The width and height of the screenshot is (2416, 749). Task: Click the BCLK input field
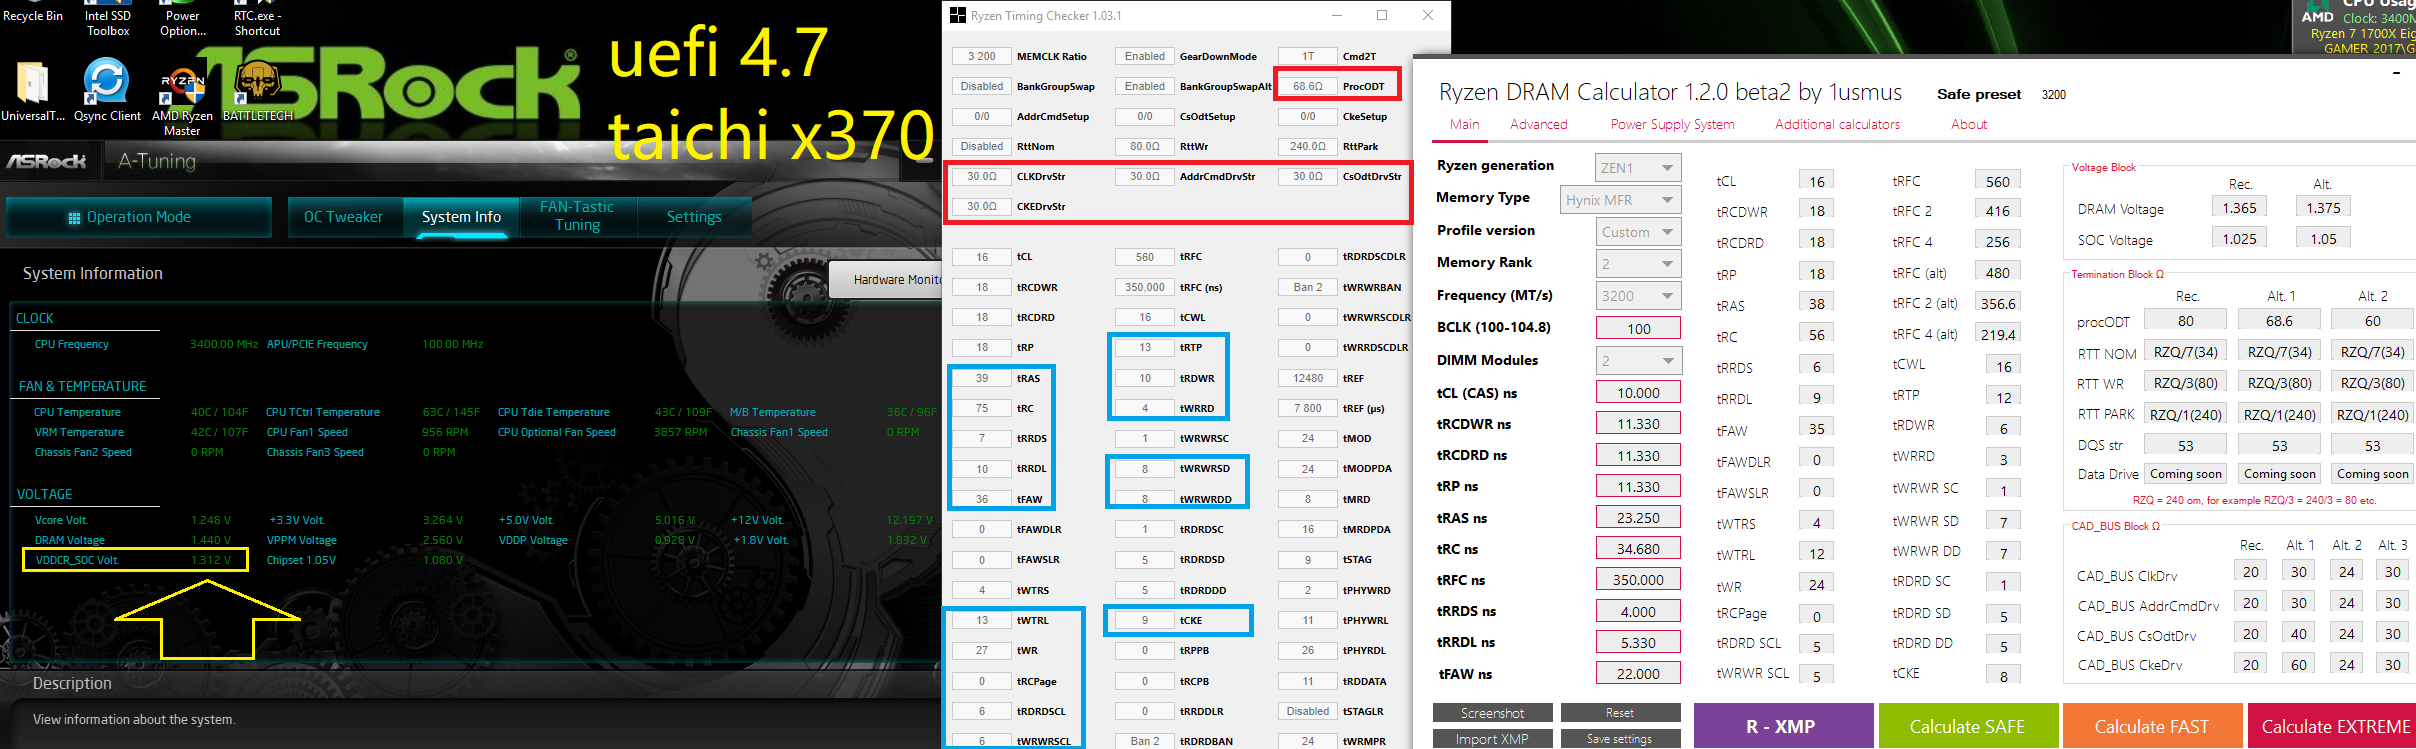click(1638, 328)
